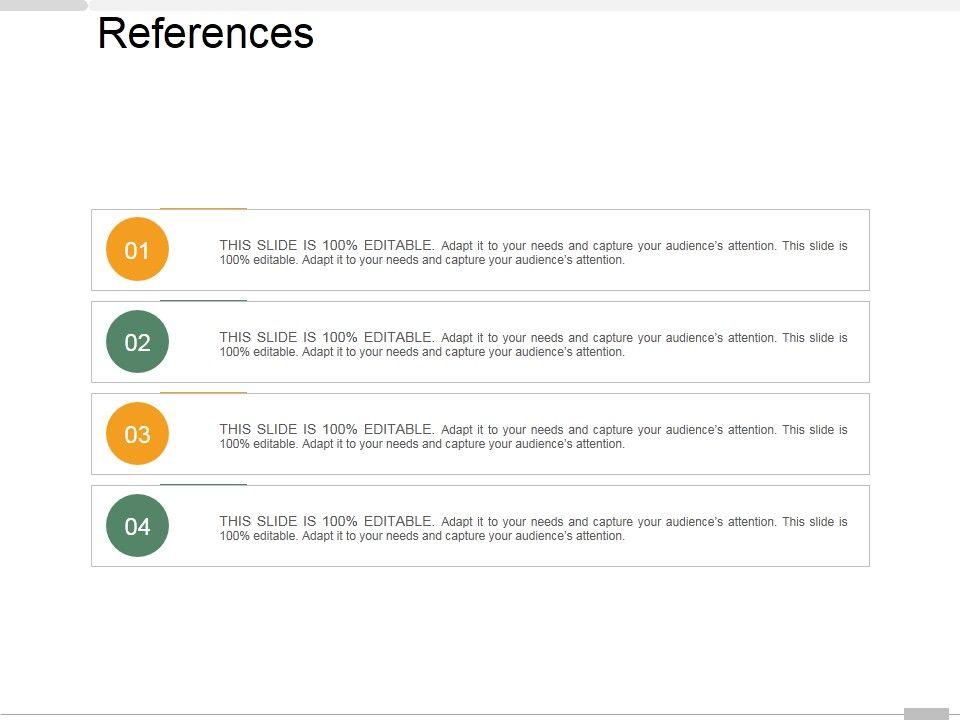The height and width of the screenshot is (720, 960).
Task: Click the uppercase heading text in row 01
Action: tap(327, 245)
